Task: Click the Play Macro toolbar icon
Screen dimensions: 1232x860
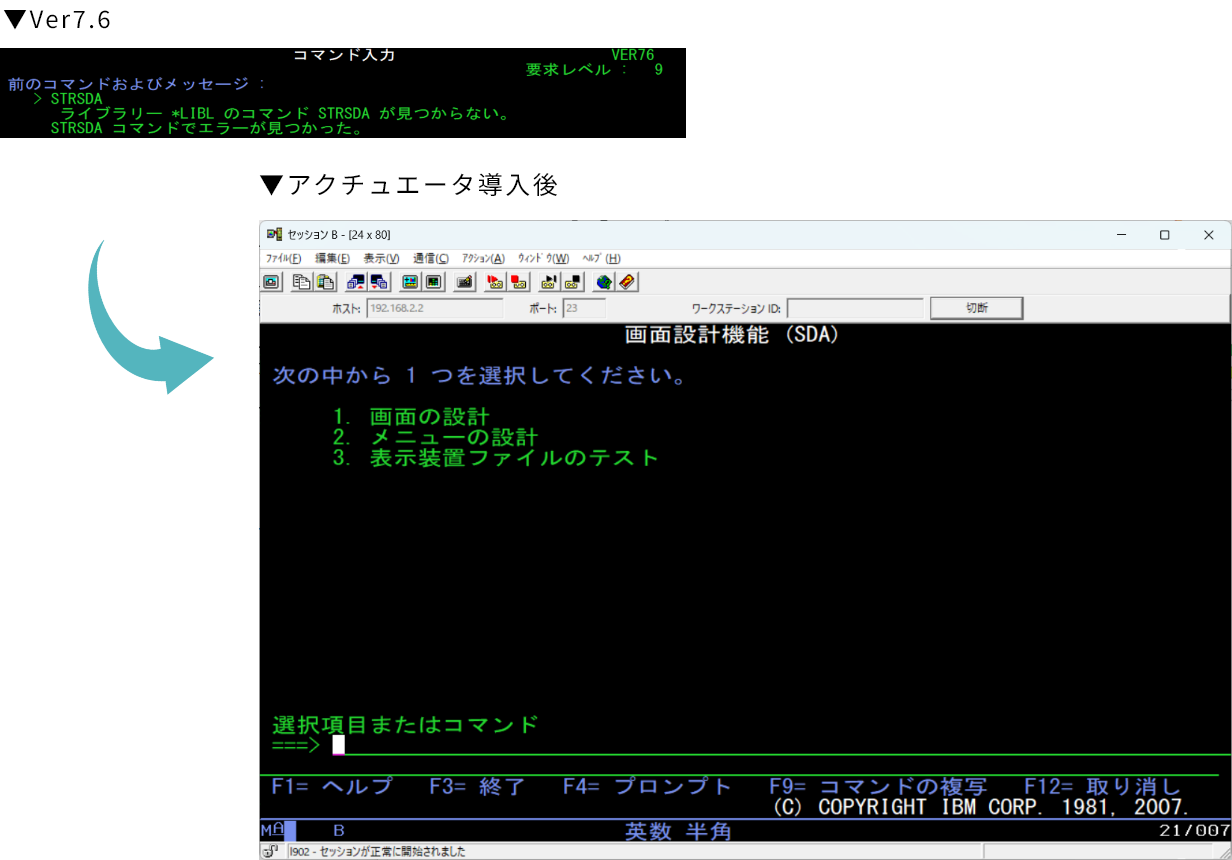Action: 548,282
